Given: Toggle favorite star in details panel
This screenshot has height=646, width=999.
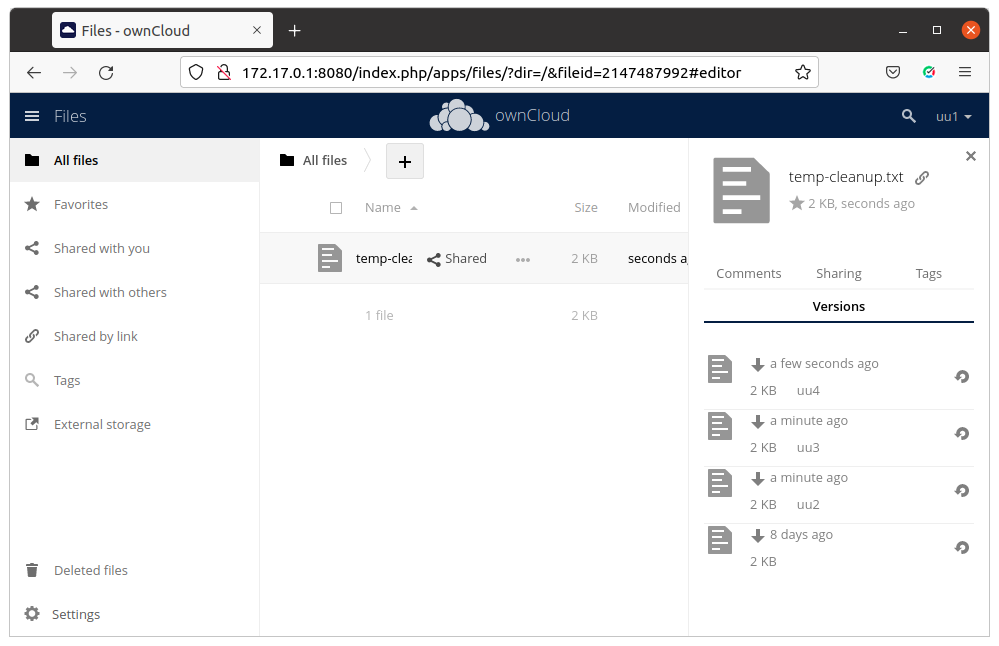Looking at the screenshot, I should coord(796,203).
